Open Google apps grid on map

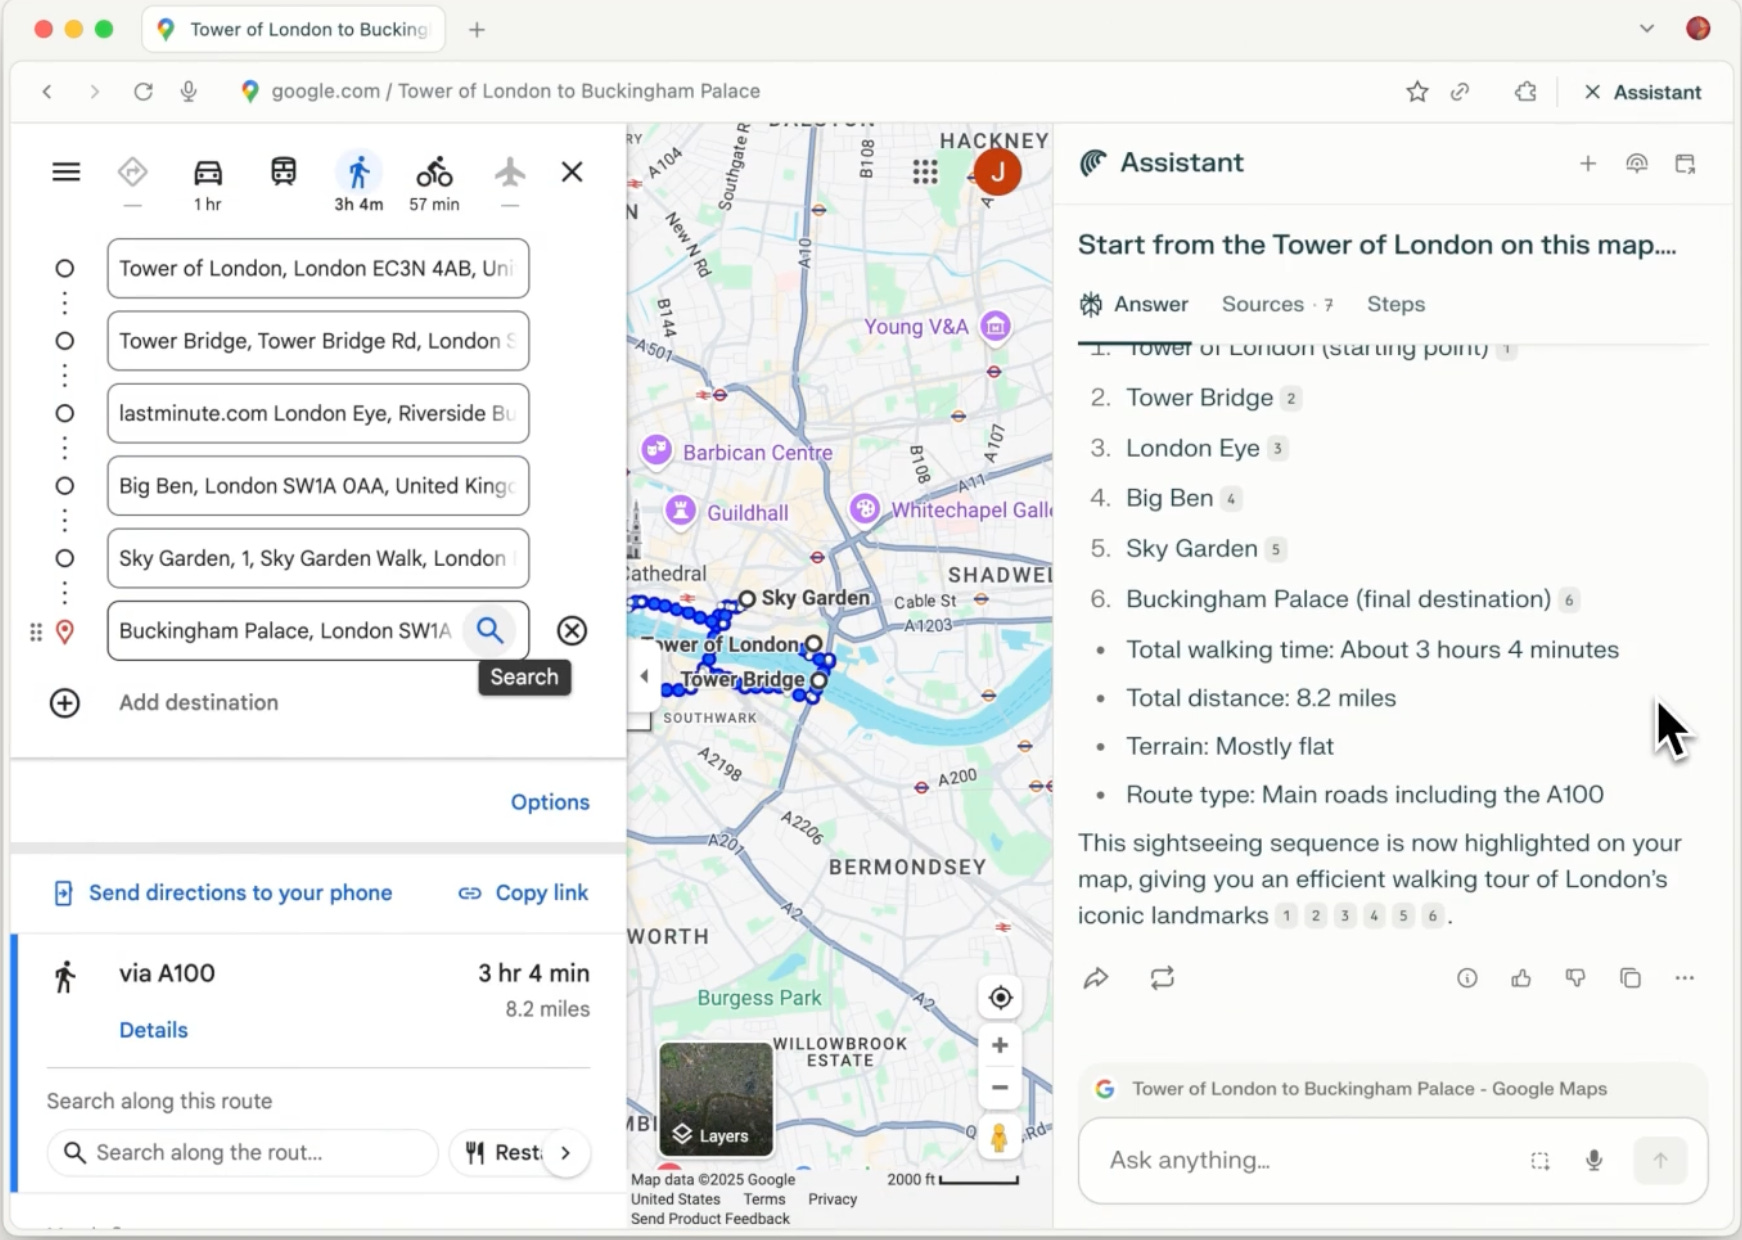pyautogui.click(x=925, y=172)
